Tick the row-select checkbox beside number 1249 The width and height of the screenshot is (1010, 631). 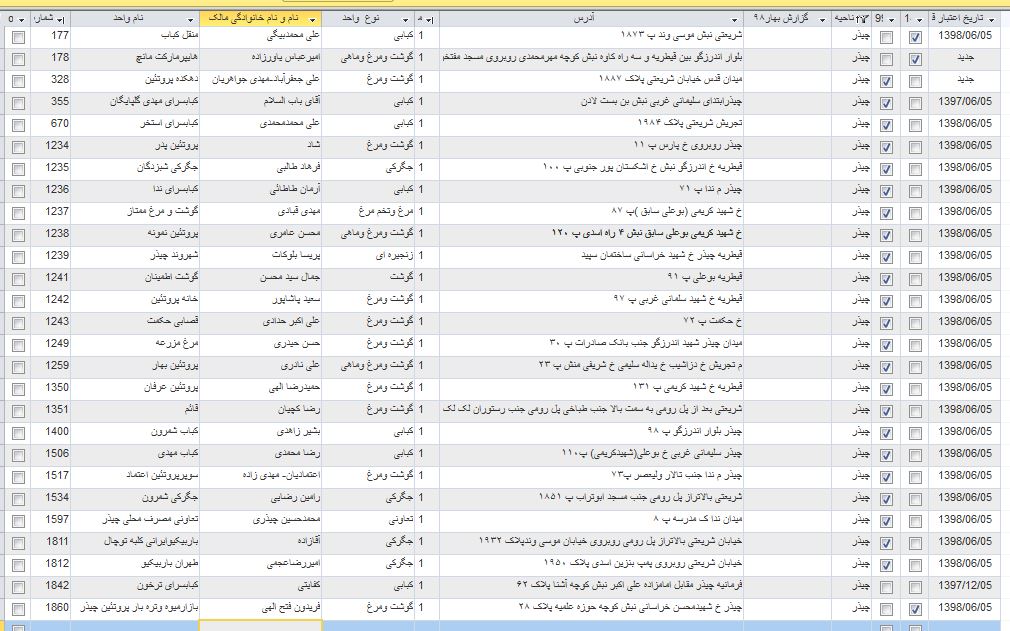pyautogui.click(x=18, y=345)
